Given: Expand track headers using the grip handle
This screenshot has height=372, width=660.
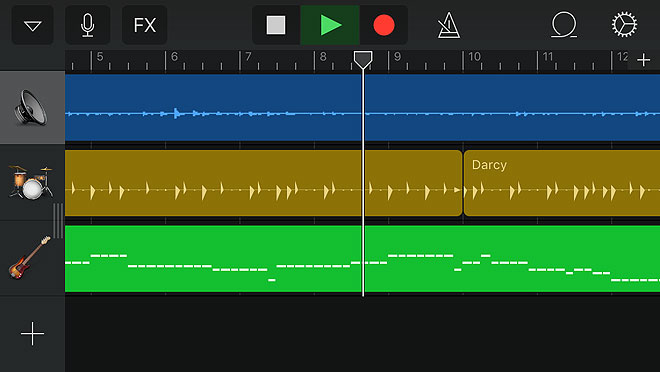Looking at the screenshot, I should [x=58, y=221].
